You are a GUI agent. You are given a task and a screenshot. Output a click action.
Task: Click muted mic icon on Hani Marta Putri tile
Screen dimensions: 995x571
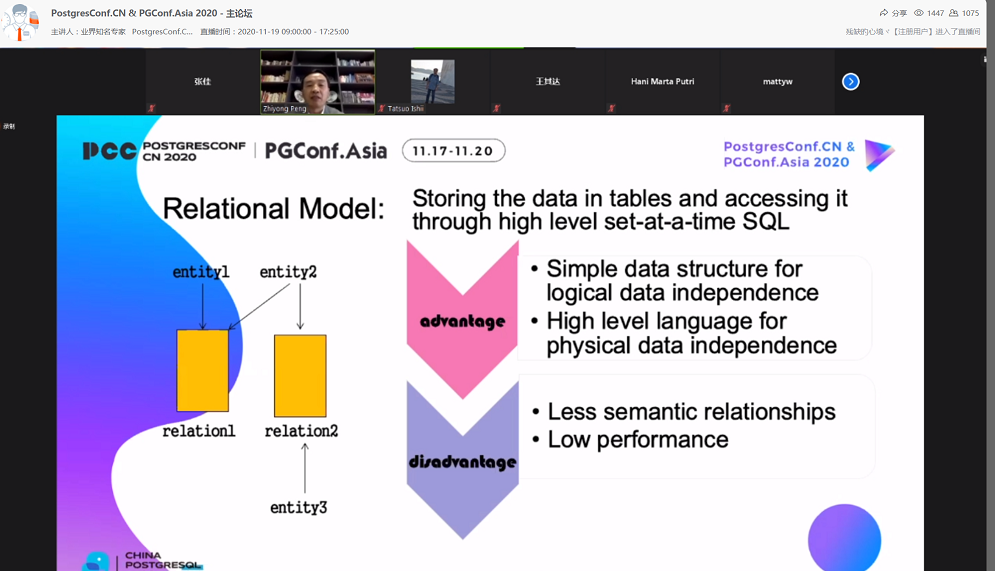coord(612,108)
